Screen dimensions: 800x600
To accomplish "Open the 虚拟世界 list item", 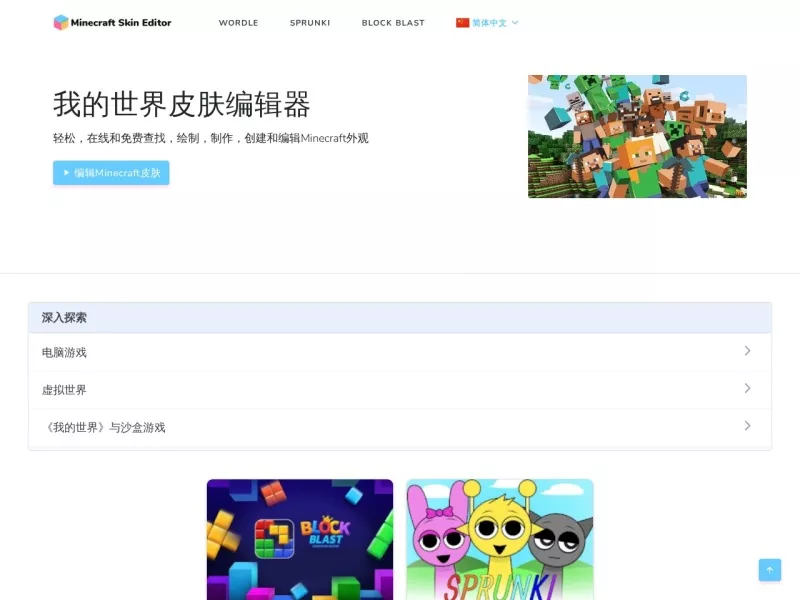I will 400,390.
